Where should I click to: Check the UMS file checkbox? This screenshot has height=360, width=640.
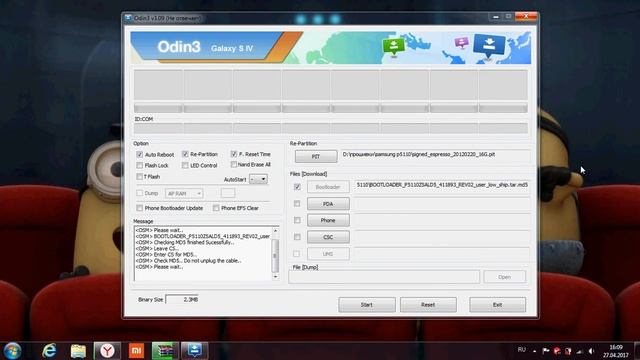297,254
